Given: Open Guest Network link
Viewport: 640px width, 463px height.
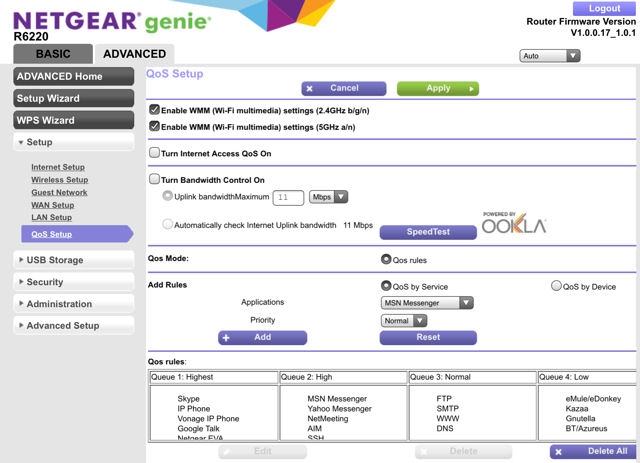Looking at the screenshot, I should (x=60, y=192).
